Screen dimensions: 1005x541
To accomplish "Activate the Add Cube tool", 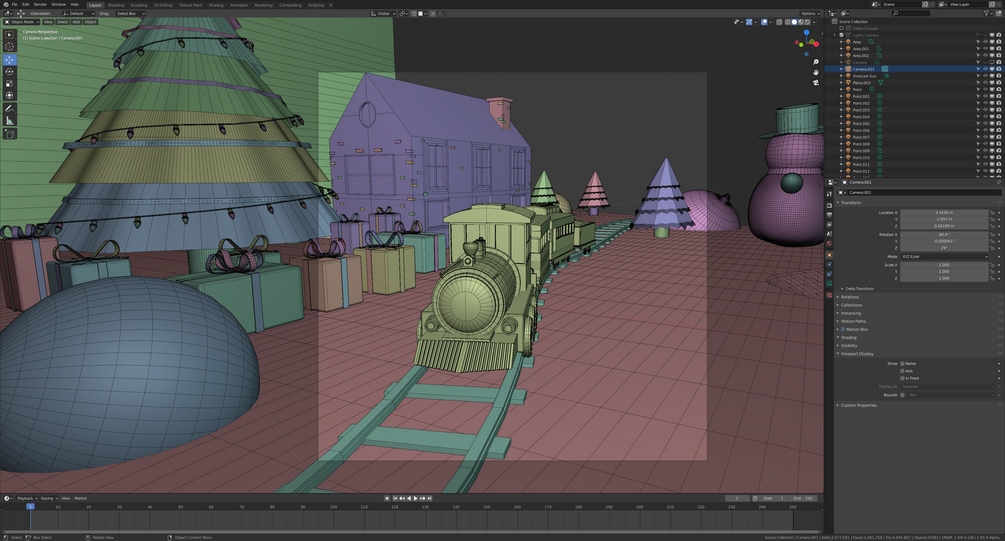I will tap(9, 134).
